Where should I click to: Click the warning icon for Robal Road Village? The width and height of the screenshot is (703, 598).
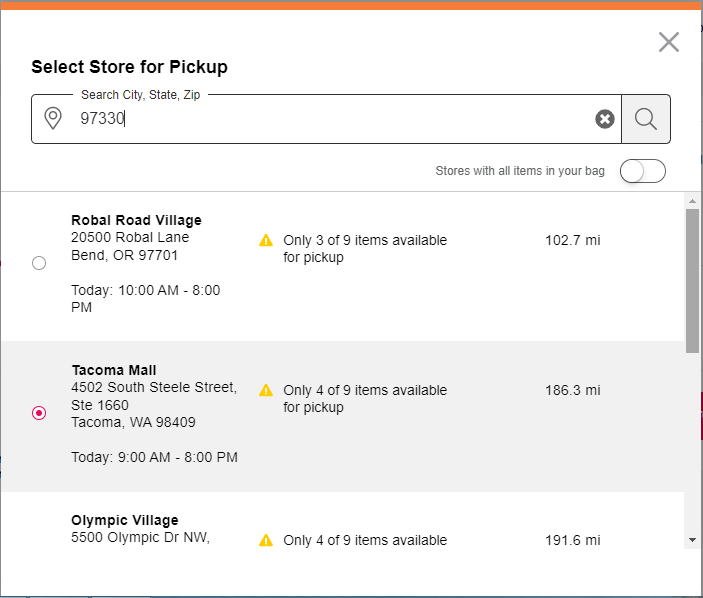[x=266, y=240]
